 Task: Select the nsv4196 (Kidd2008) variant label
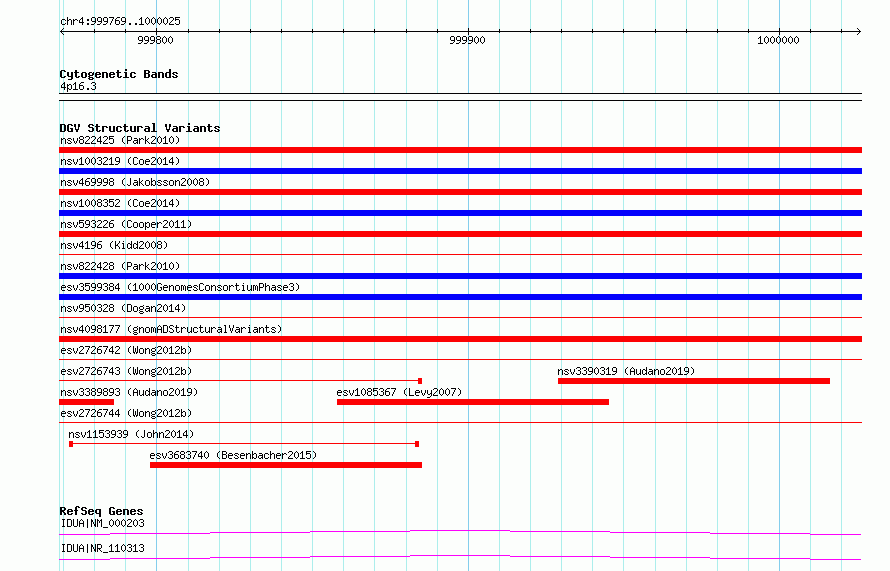click(114, 245)
